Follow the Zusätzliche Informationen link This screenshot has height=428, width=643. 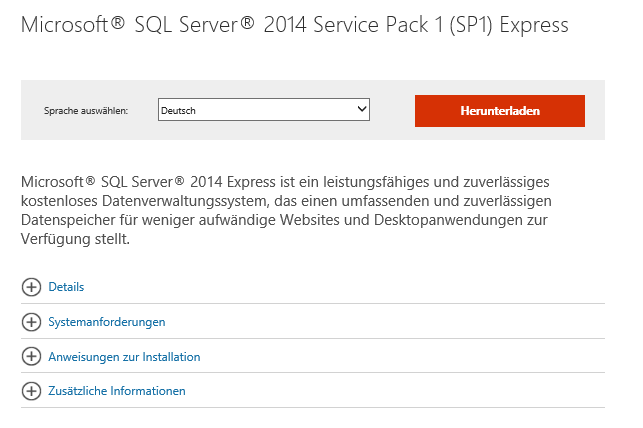[x=116, y=391]
